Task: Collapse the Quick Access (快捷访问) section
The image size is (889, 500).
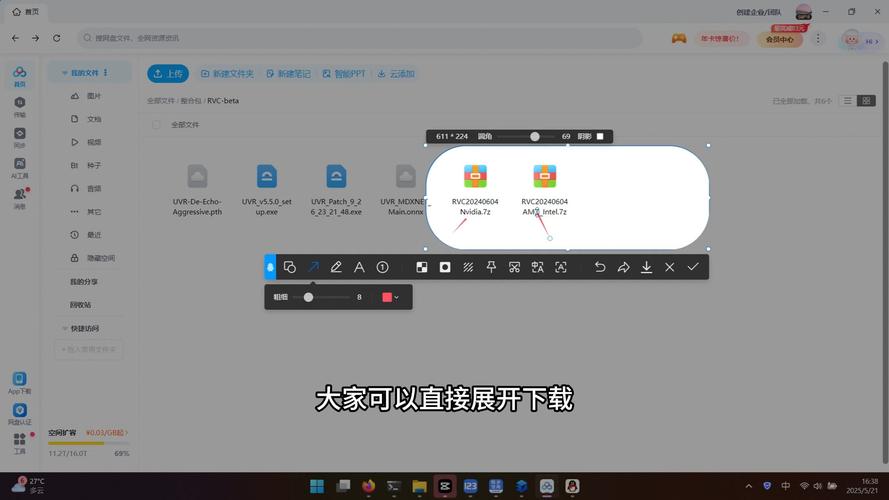Action: tap(65, 329)
